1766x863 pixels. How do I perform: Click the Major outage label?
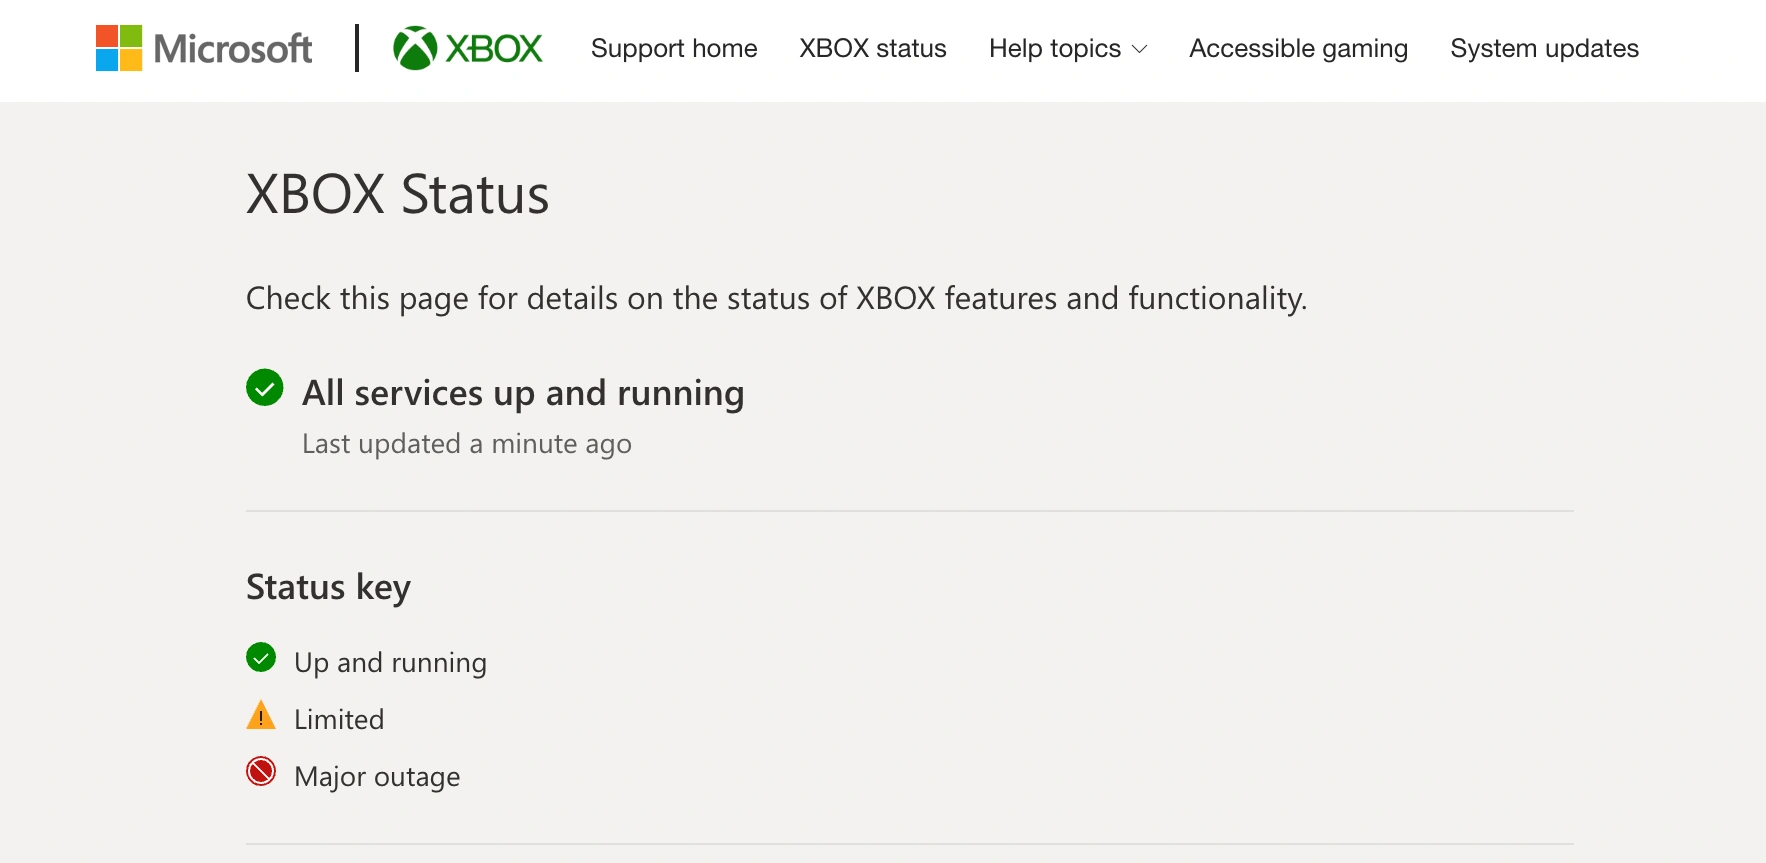tap(377, 777)
